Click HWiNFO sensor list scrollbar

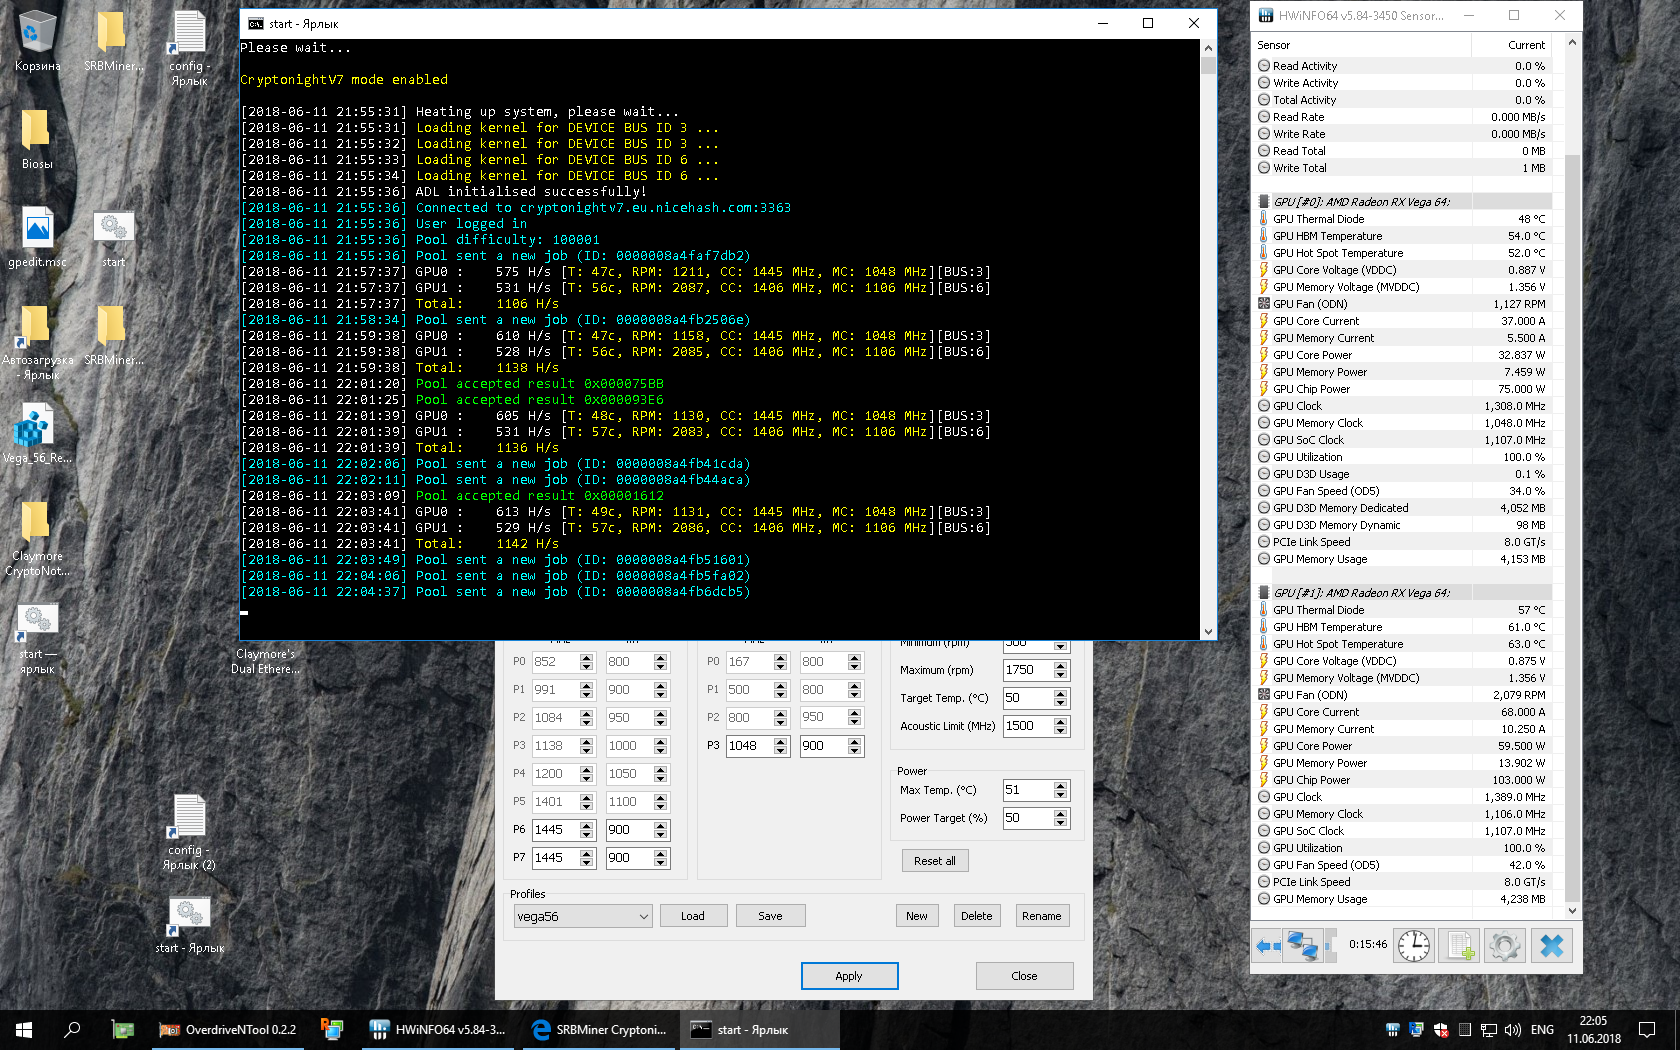tap(1572, 476)
